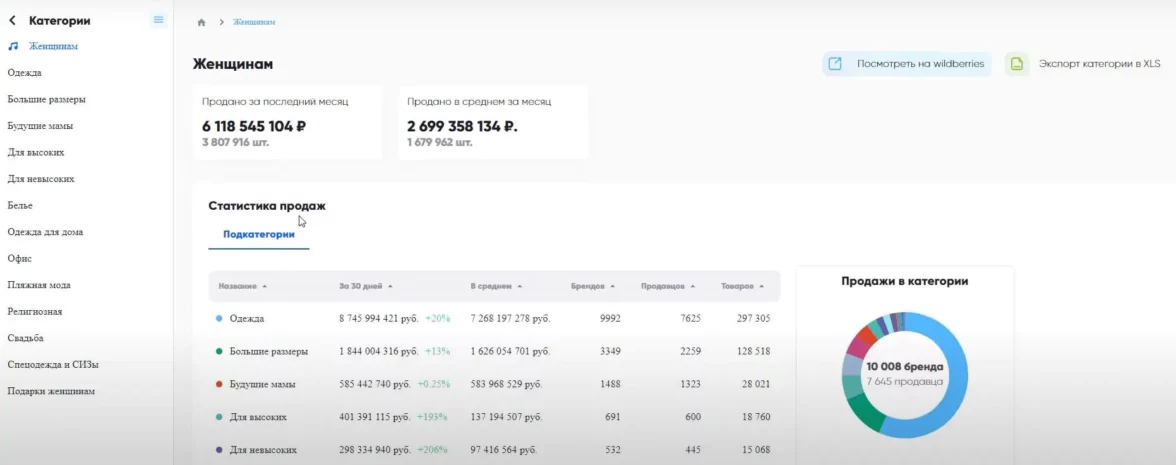Open Белье category in sidebar
The height and width of the screenshot is (465, 1176).
[x=20, y=205]
